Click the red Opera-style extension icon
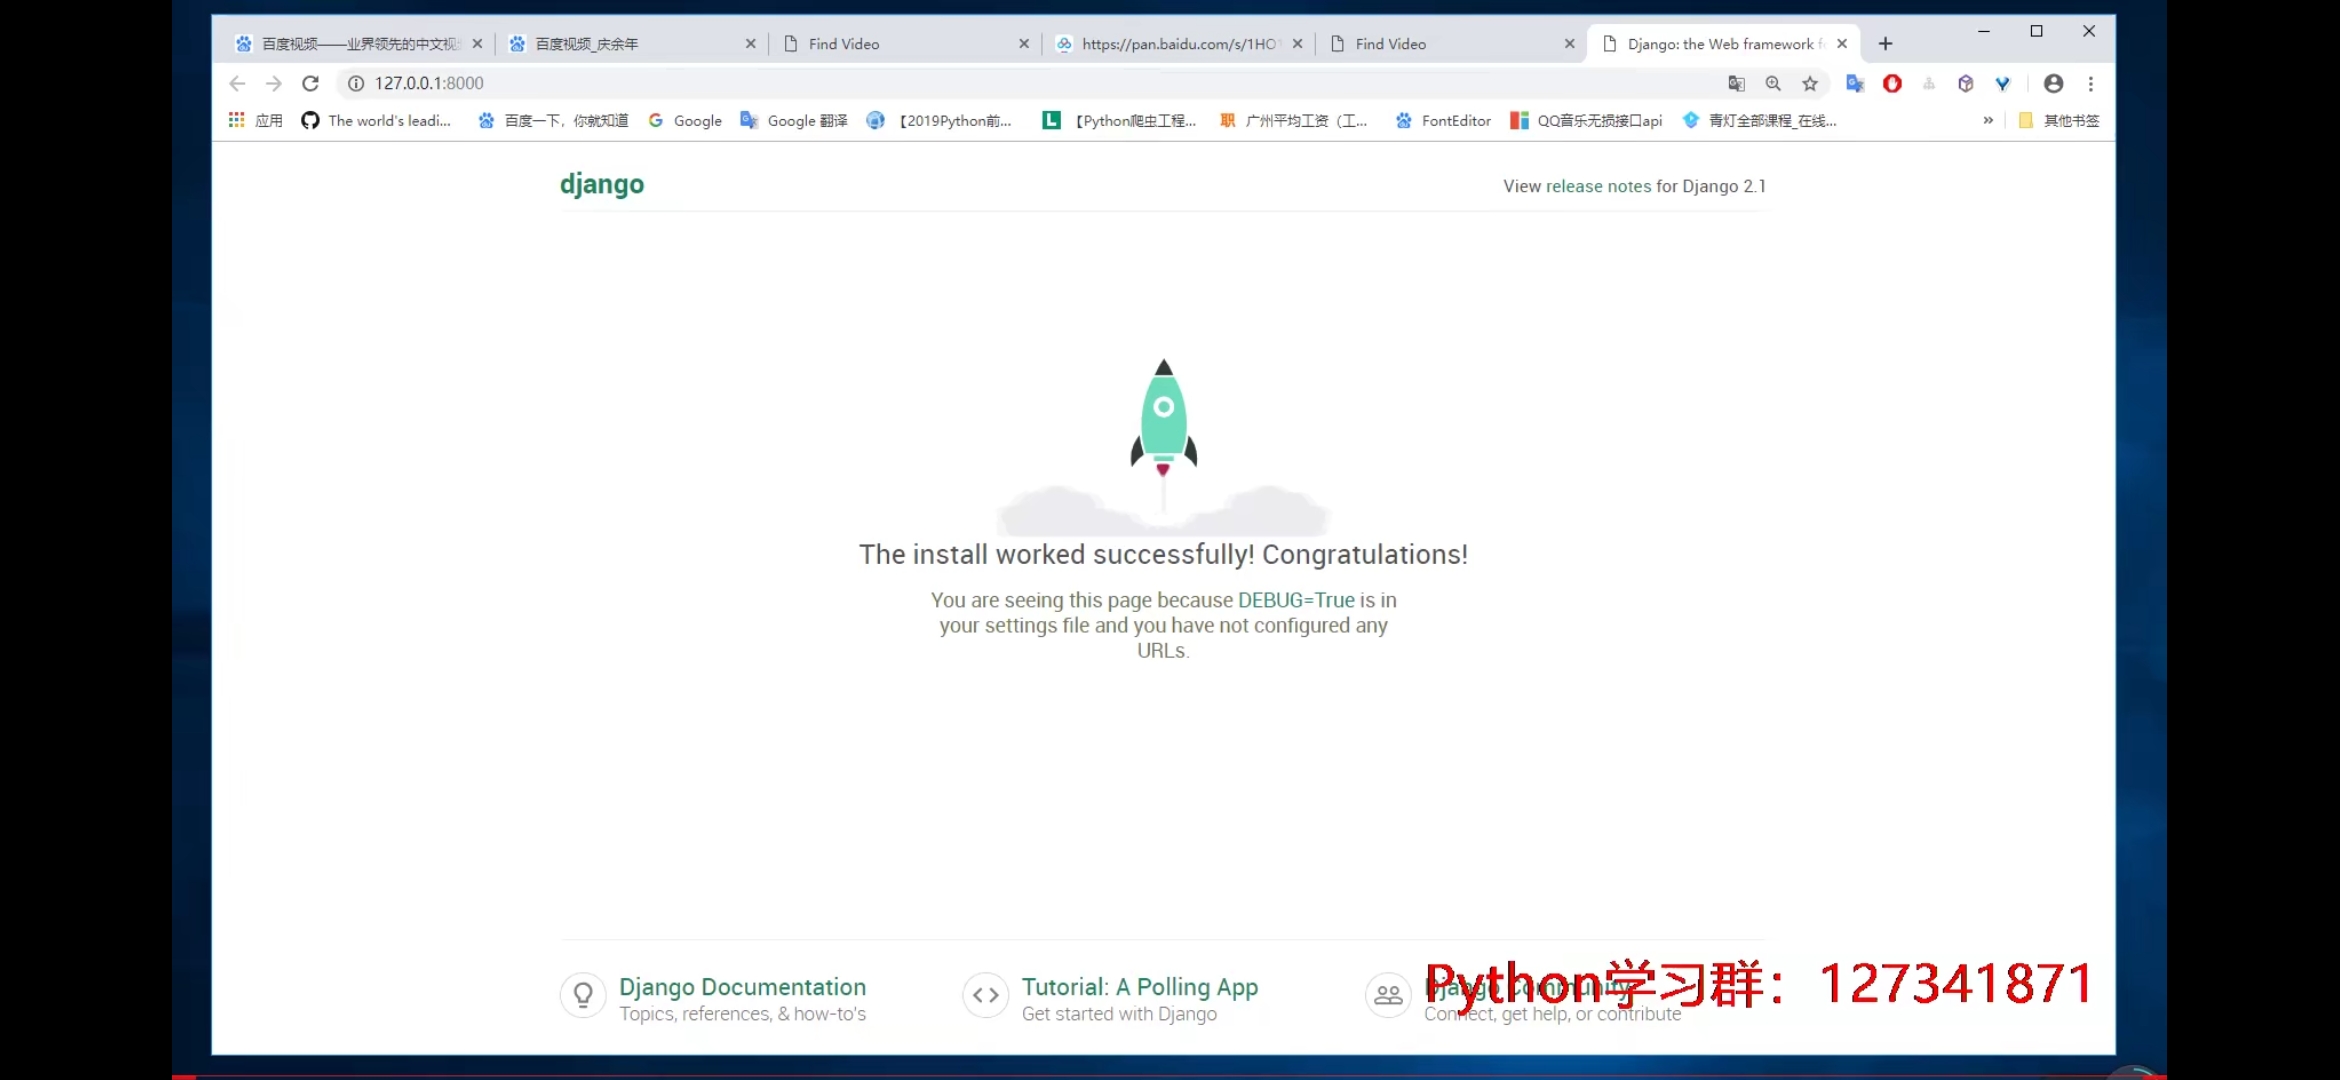 pos(1892,83)
